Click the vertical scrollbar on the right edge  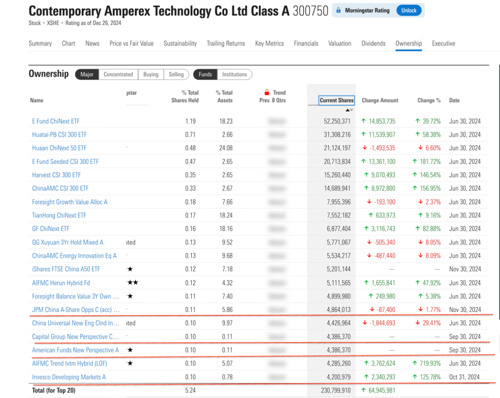[x=498, y=192]
